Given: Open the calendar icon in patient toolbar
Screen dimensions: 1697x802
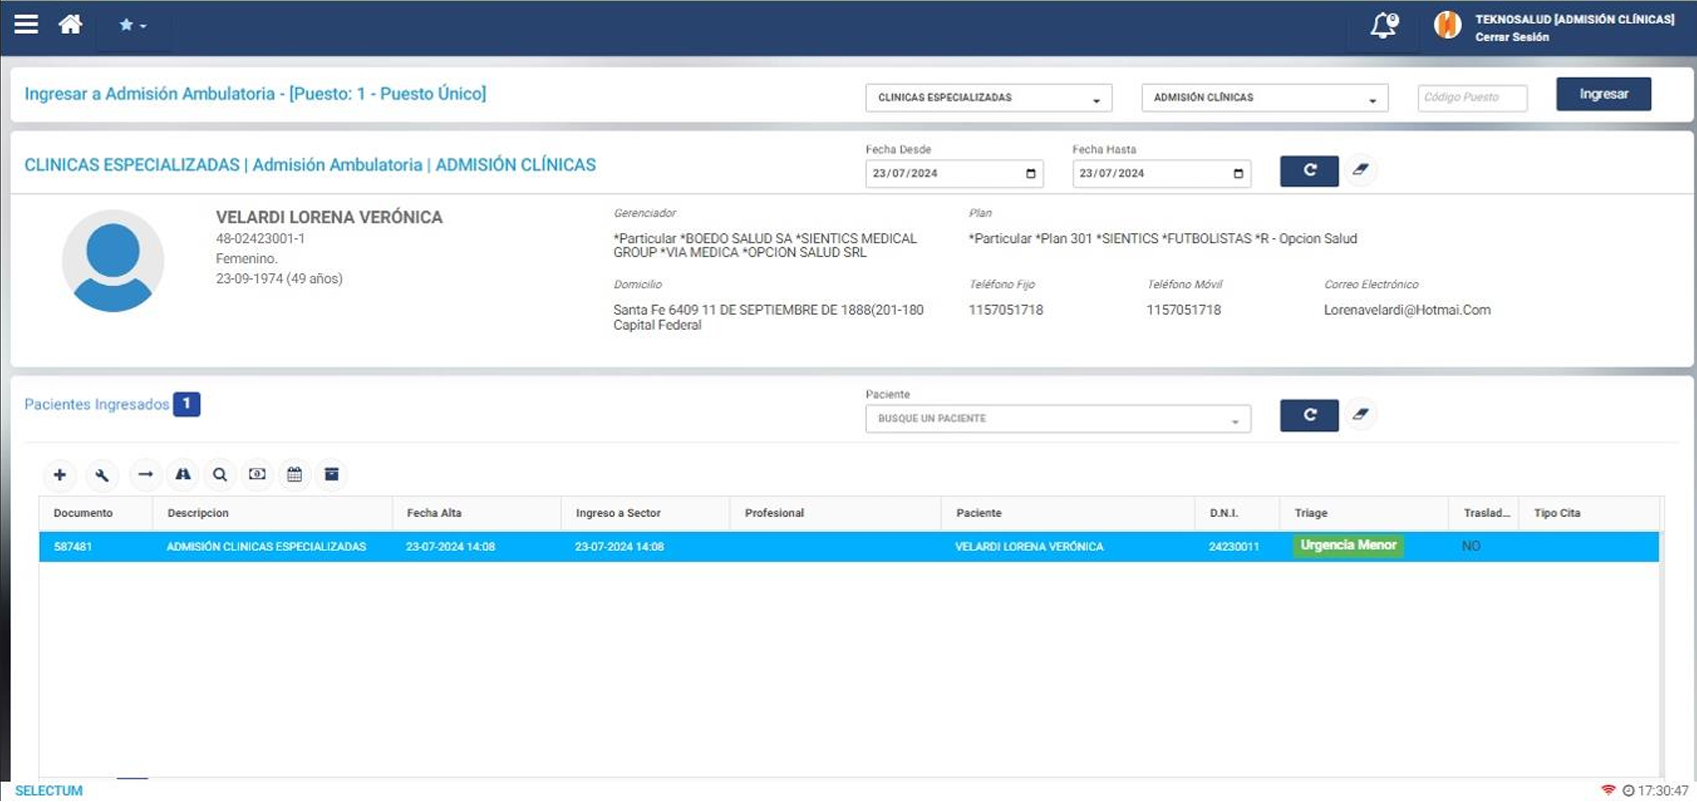Looking at the screenshot, I should pos(294,475).
